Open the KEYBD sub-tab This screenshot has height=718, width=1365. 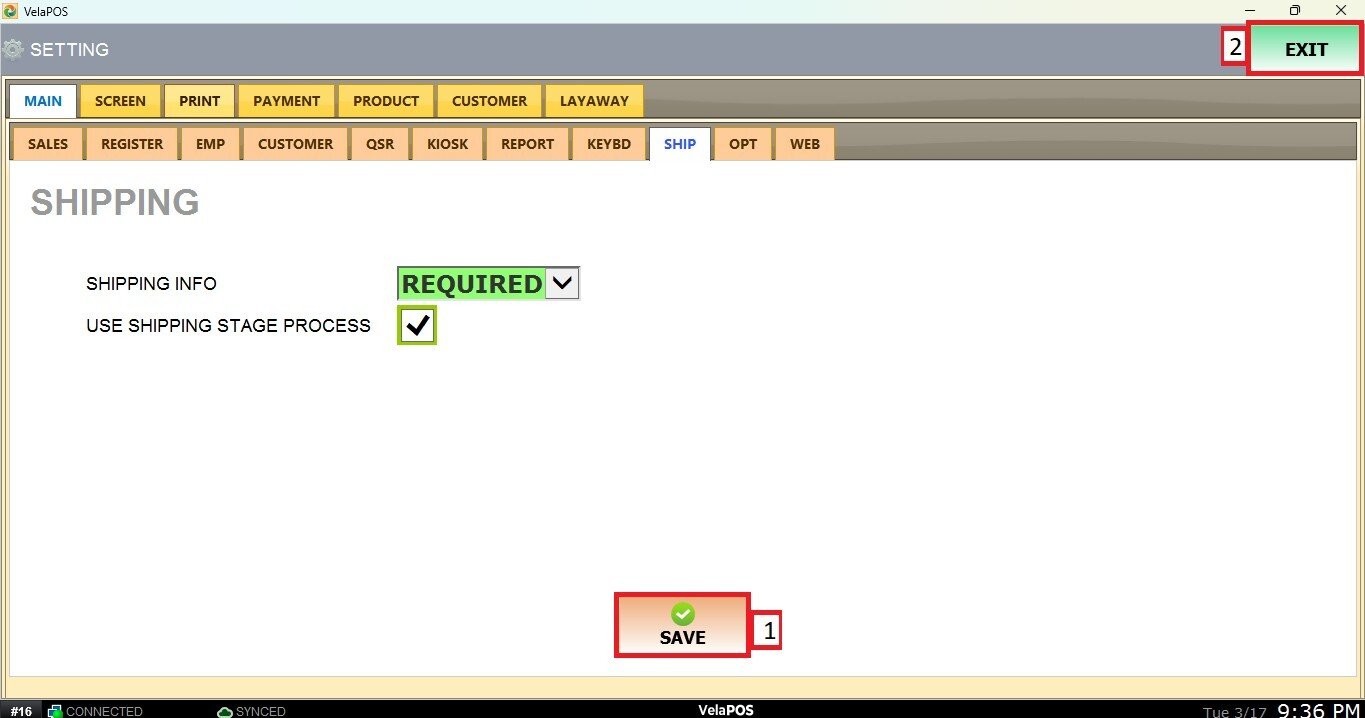[609, 144]
